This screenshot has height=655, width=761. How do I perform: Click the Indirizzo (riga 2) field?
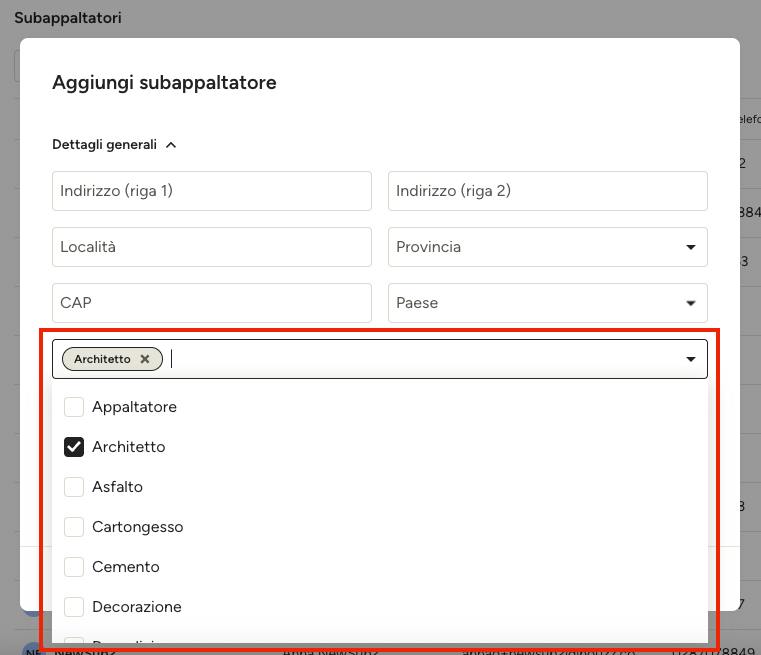click(548, 191)
